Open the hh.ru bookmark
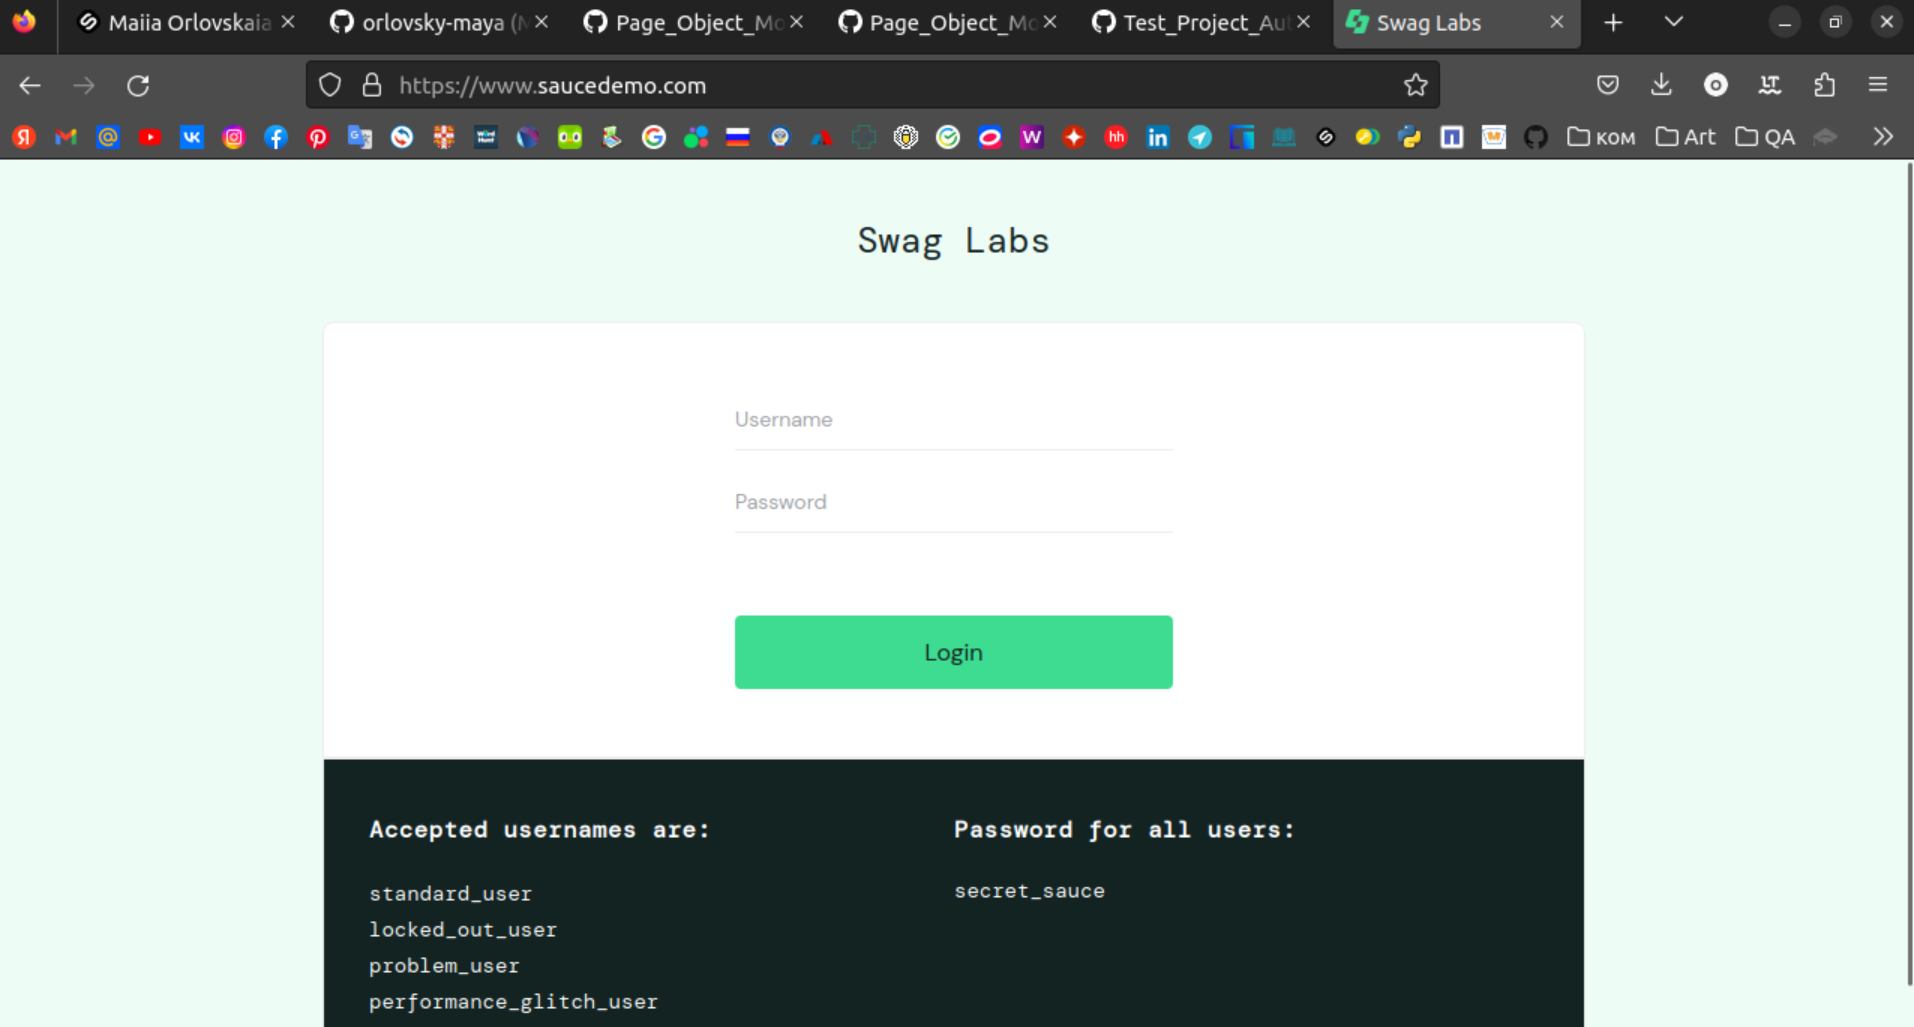 [x=1116, y=137]
